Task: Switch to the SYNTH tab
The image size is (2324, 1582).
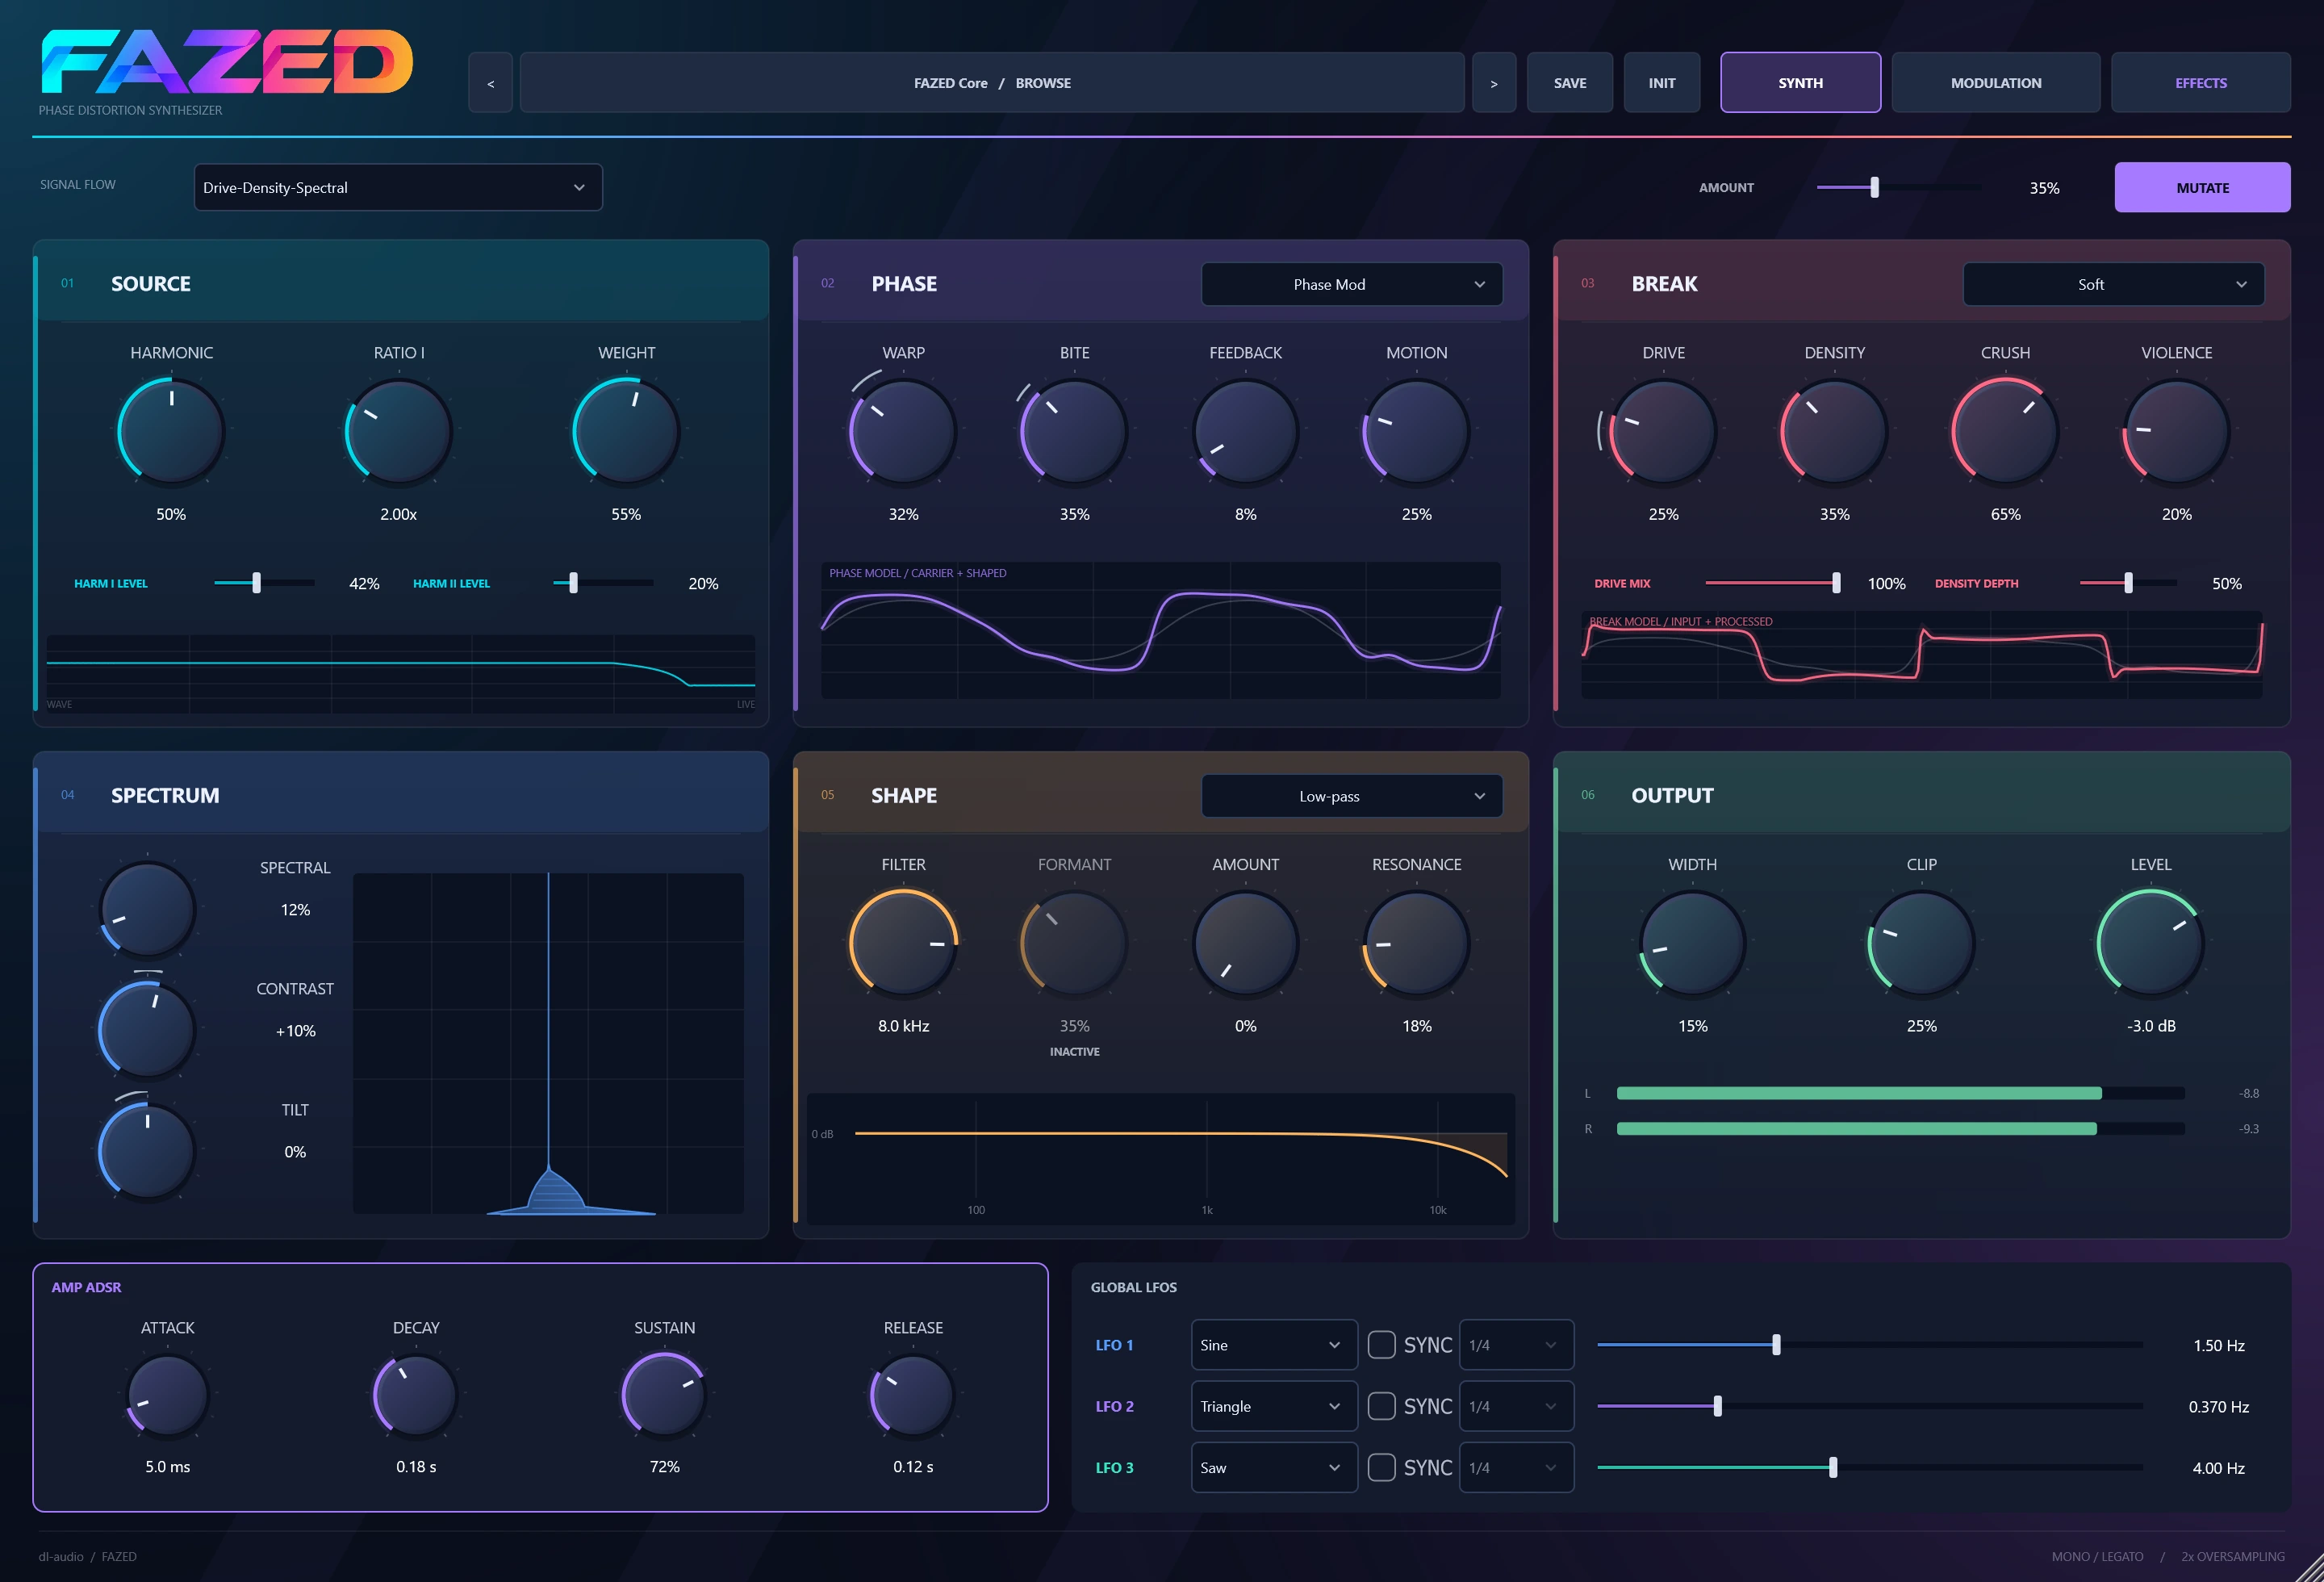Action: [1800, 83]
